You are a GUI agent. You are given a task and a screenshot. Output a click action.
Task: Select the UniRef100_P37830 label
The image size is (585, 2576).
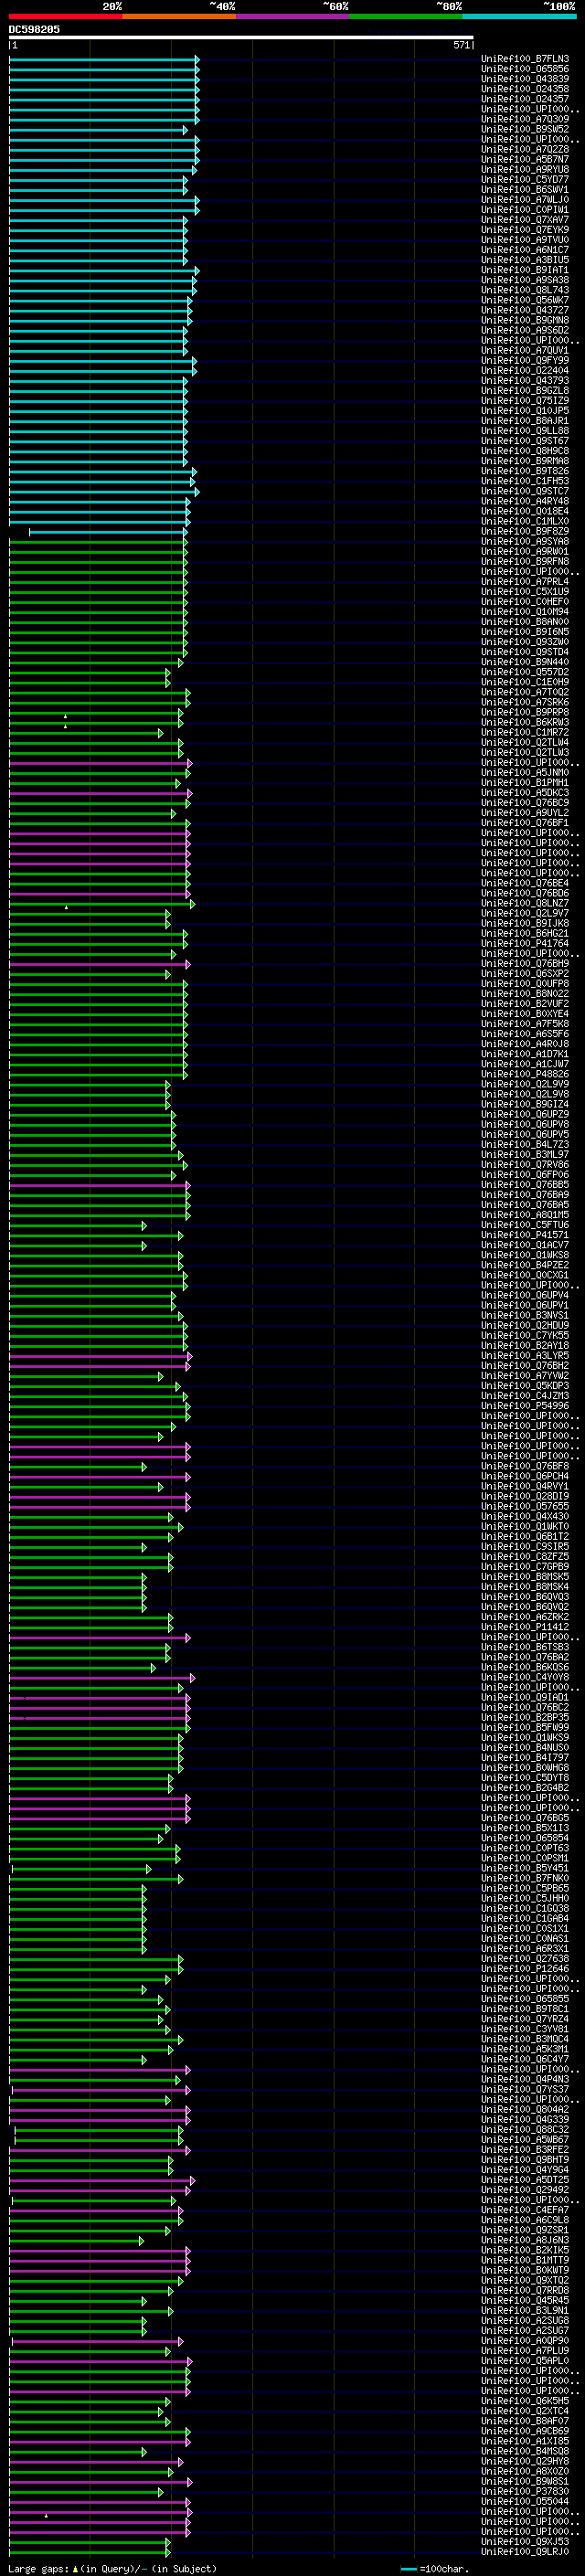tap(525, 2491)
